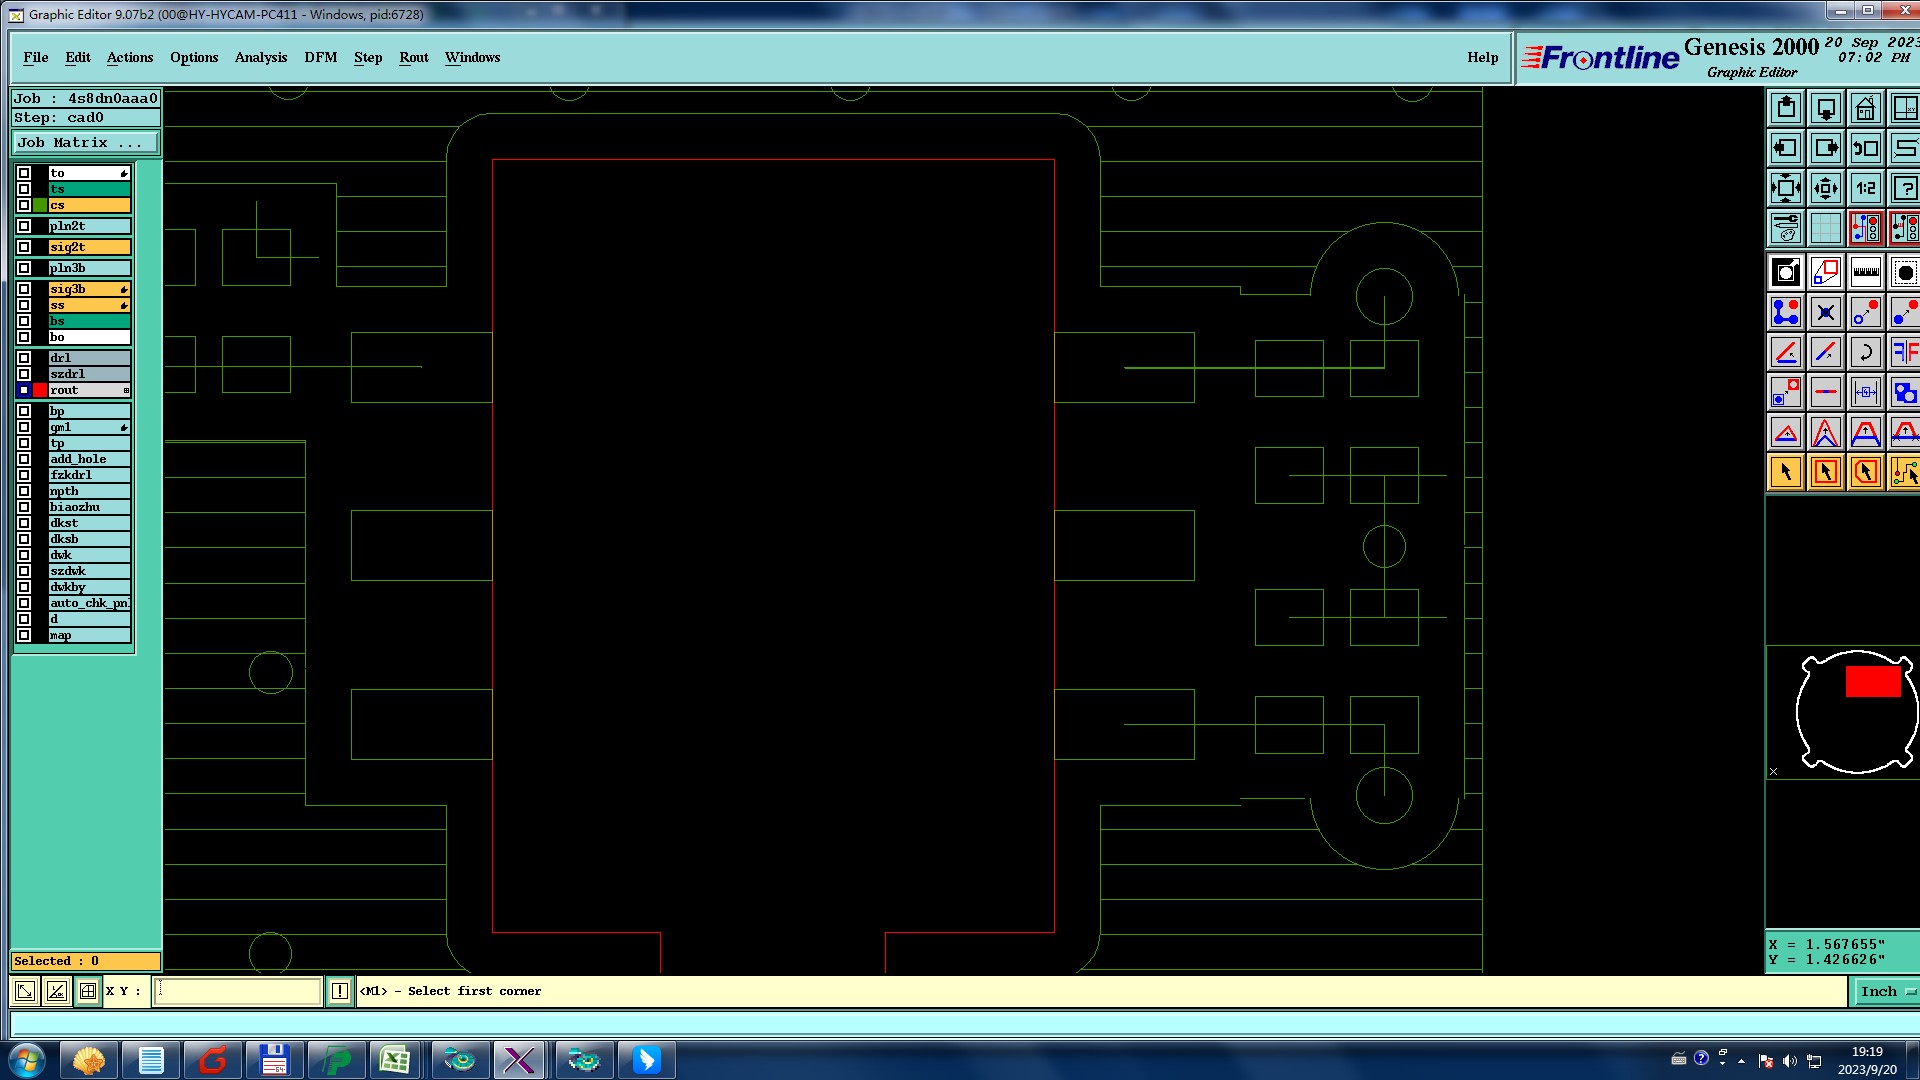1920x1080 pixels.
Task: Click the undo zoom back icon
Action: tap(1865, 148)
